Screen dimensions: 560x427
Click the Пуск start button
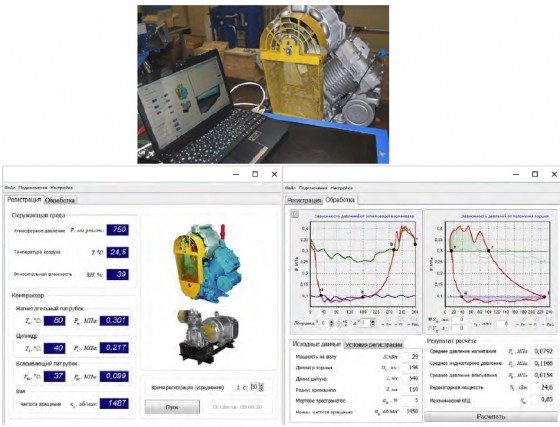pyautogui.click(x=172, y=407)
